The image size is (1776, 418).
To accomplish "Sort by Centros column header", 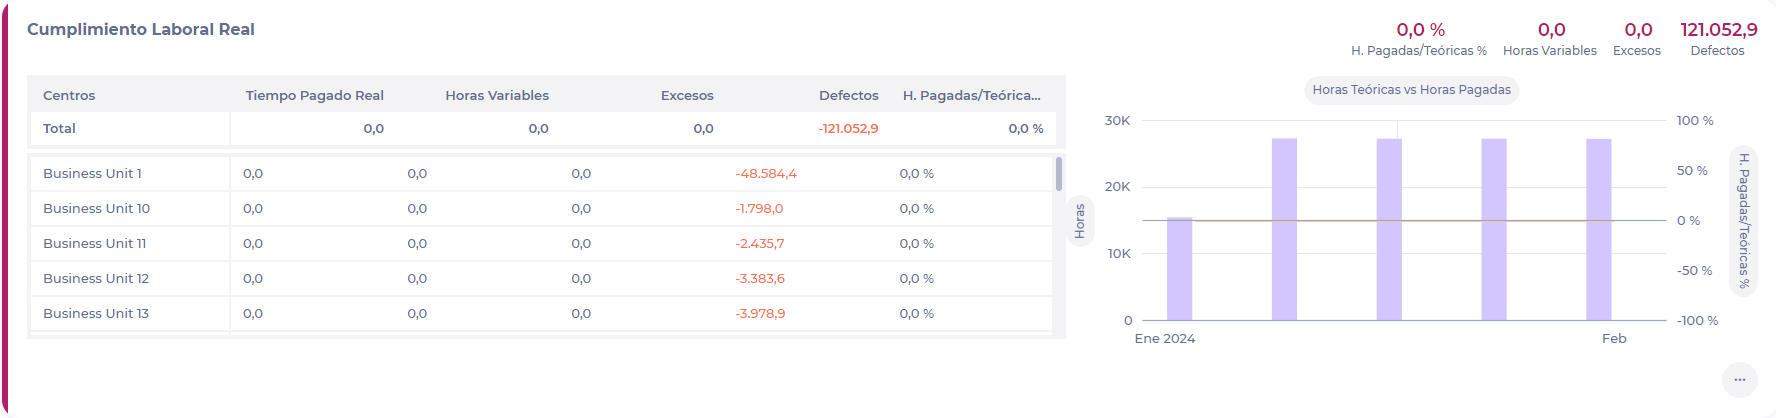I will [x=69, y=96].
